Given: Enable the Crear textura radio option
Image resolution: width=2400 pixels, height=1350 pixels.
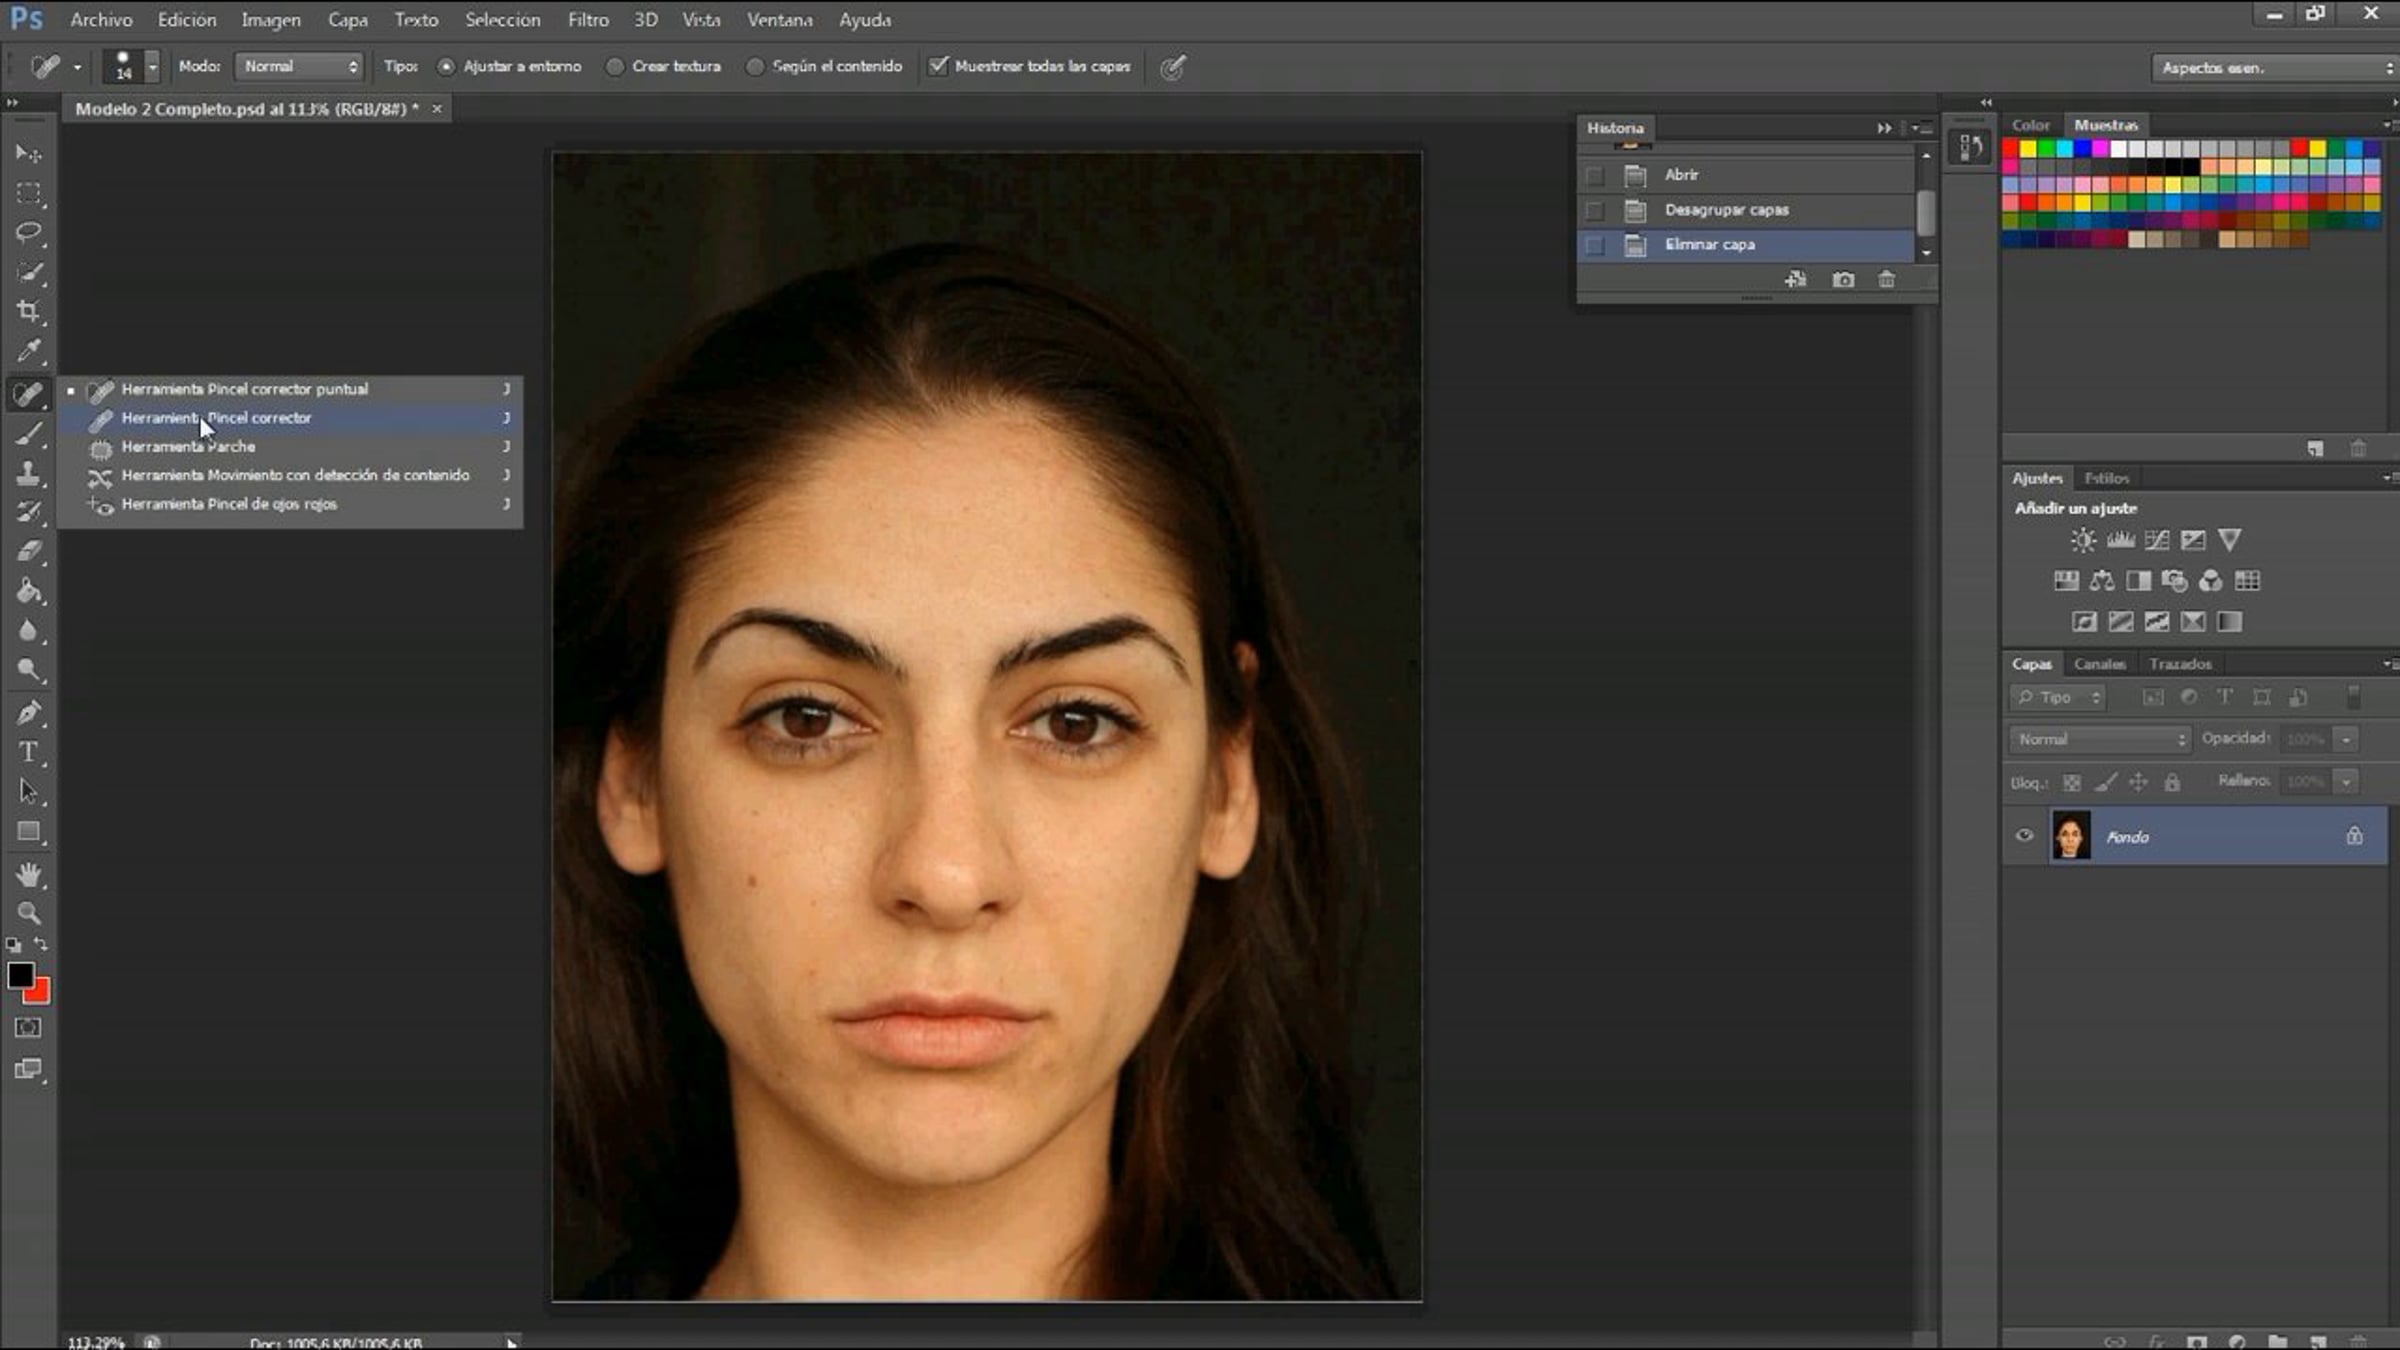Looking at the screenshot, I should [x=616, y=67].
